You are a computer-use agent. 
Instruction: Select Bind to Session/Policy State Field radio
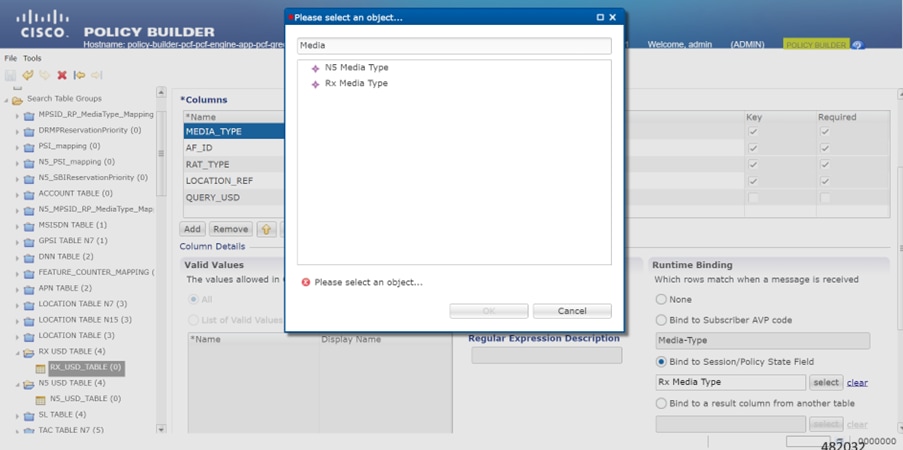661,362
